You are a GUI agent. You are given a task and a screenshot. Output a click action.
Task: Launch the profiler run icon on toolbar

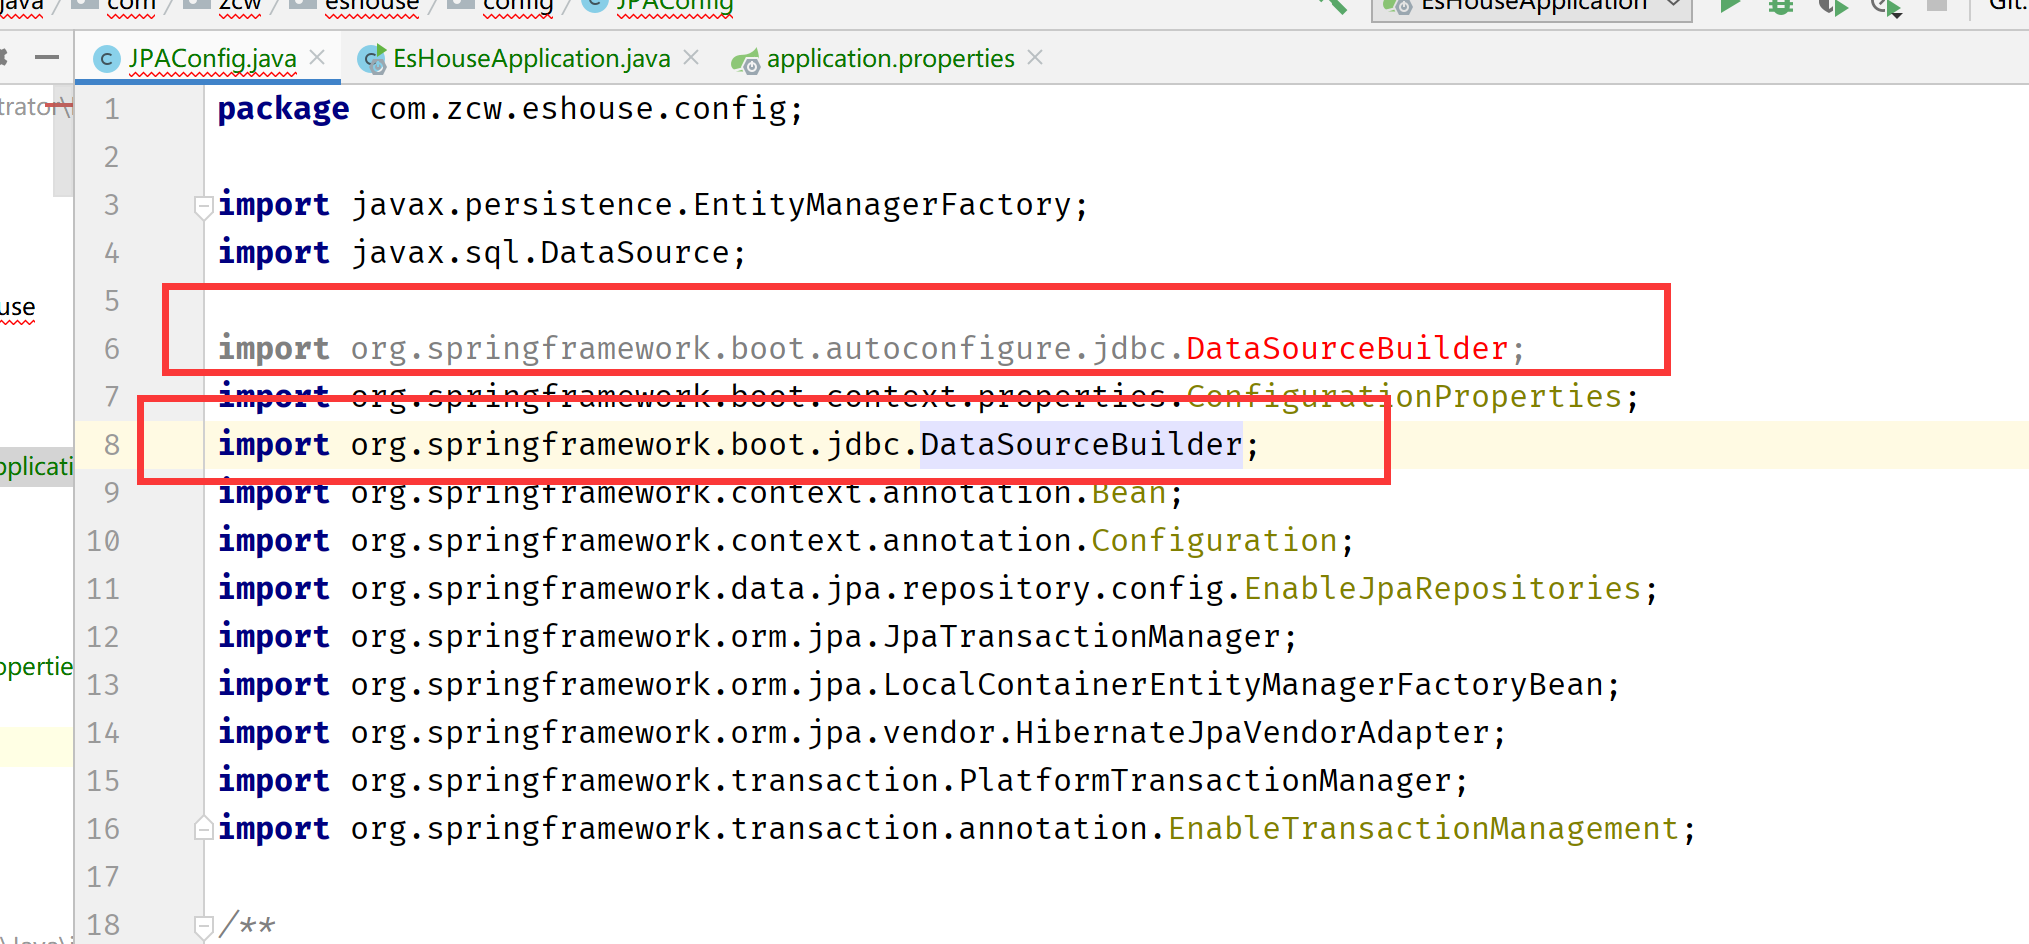(1886, 6)
